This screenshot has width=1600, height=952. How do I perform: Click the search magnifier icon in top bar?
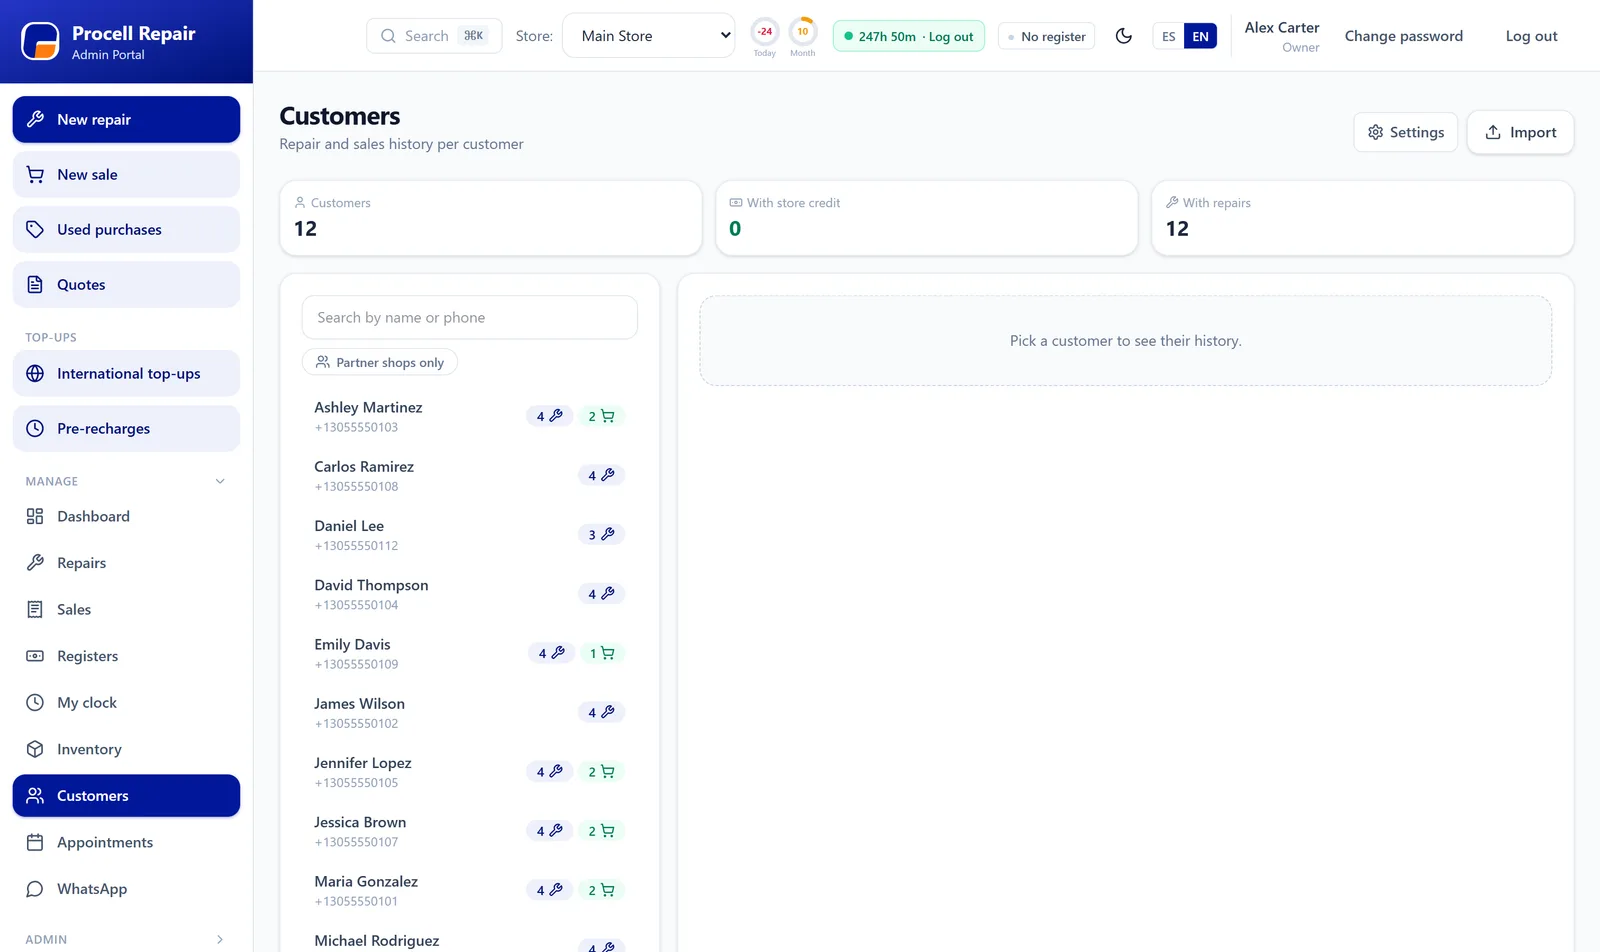click(388, 36)
